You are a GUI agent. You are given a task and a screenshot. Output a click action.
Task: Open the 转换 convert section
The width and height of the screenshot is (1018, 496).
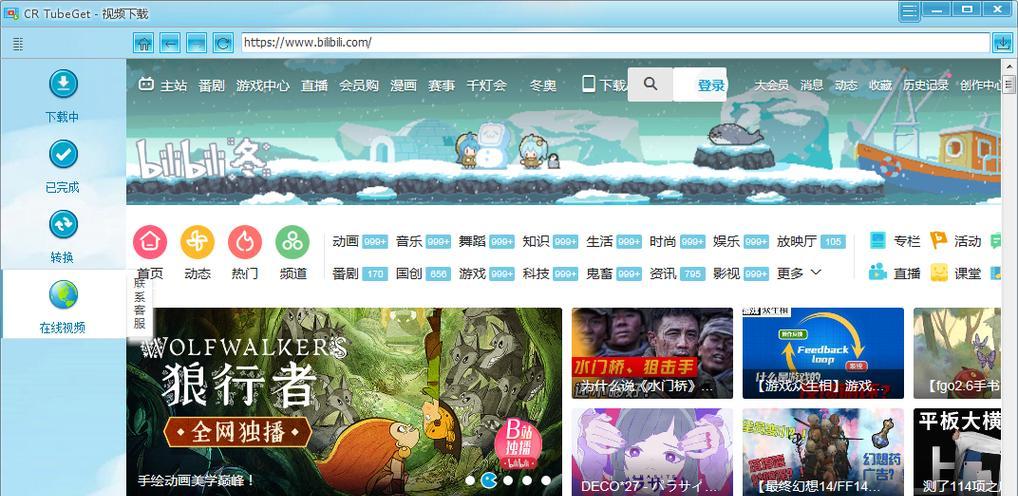coord(63,237)
